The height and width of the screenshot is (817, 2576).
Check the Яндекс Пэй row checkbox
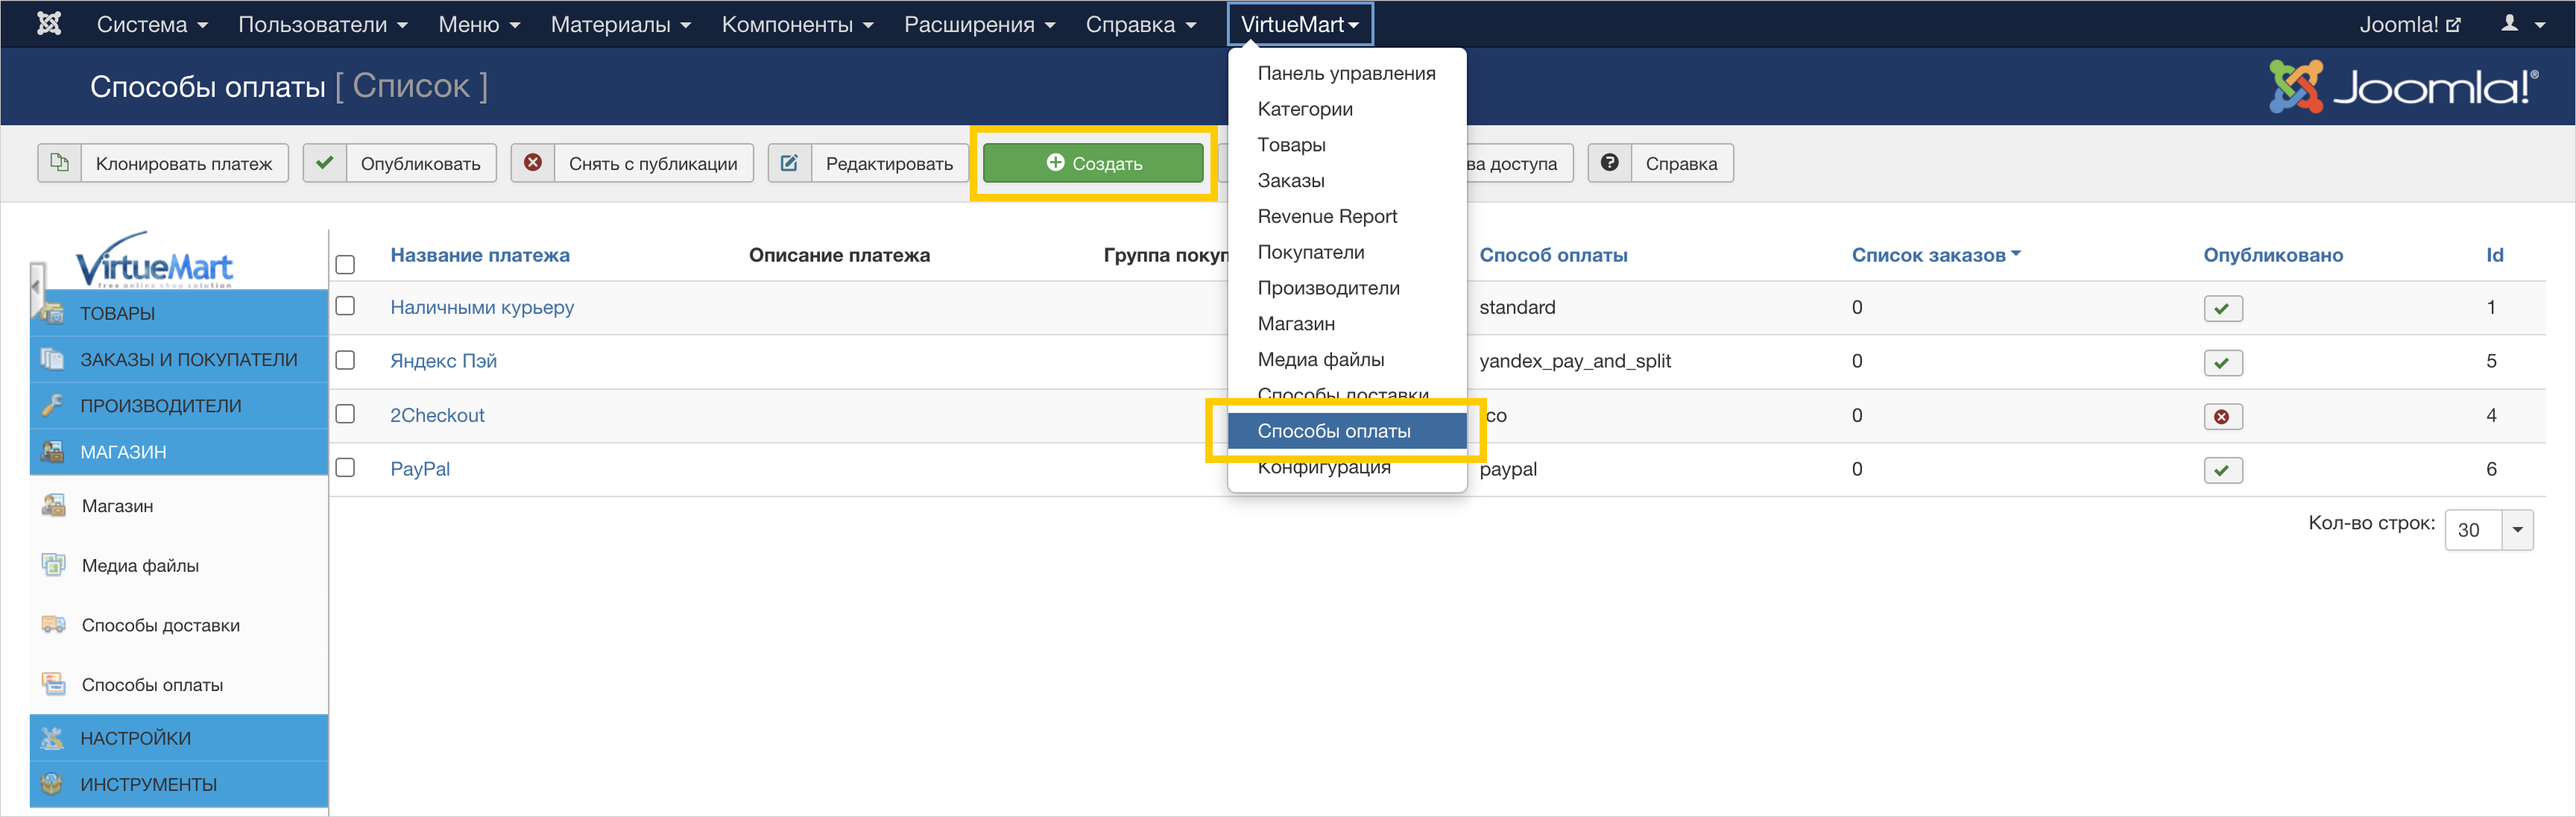coord(346,360)
